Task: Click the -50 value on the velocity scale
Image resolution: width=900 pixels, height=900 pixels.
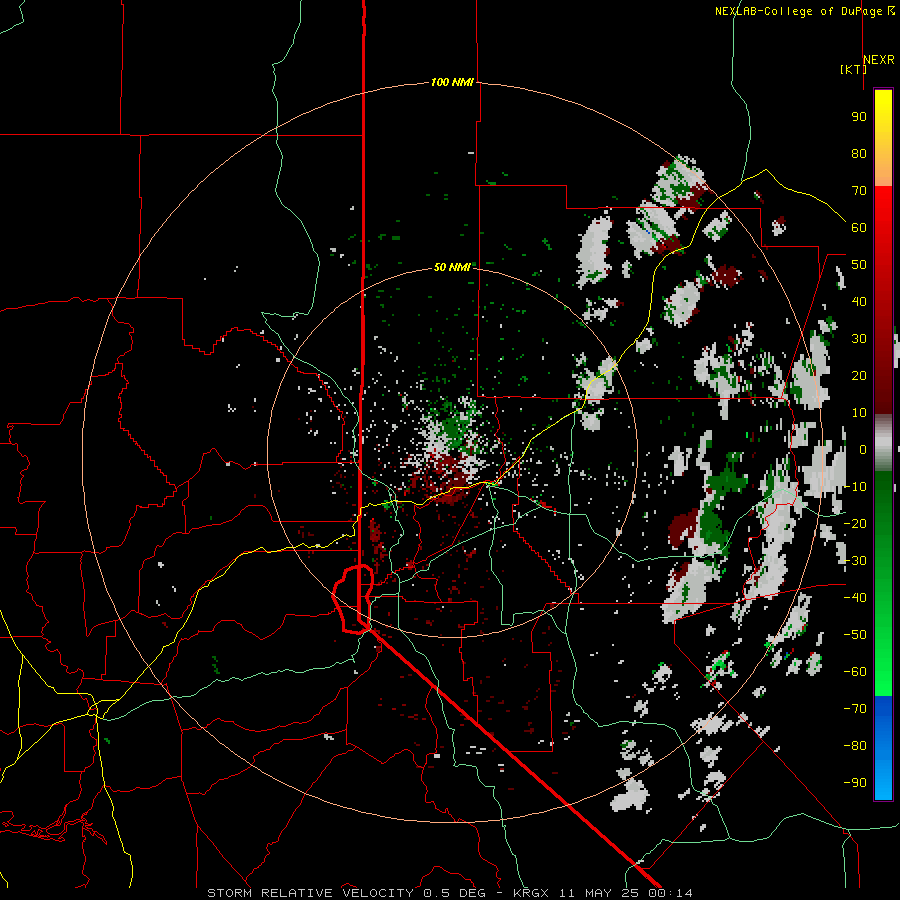Action: click(855, 635)
